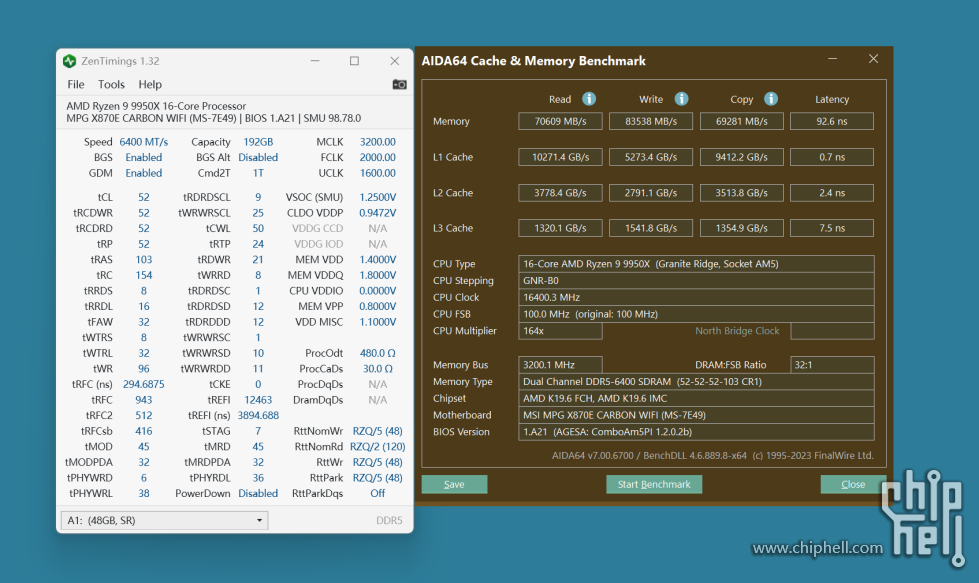Click the ZenTimings app logo icon
This screenshot has height=583, width=979.
click(69, 61)
